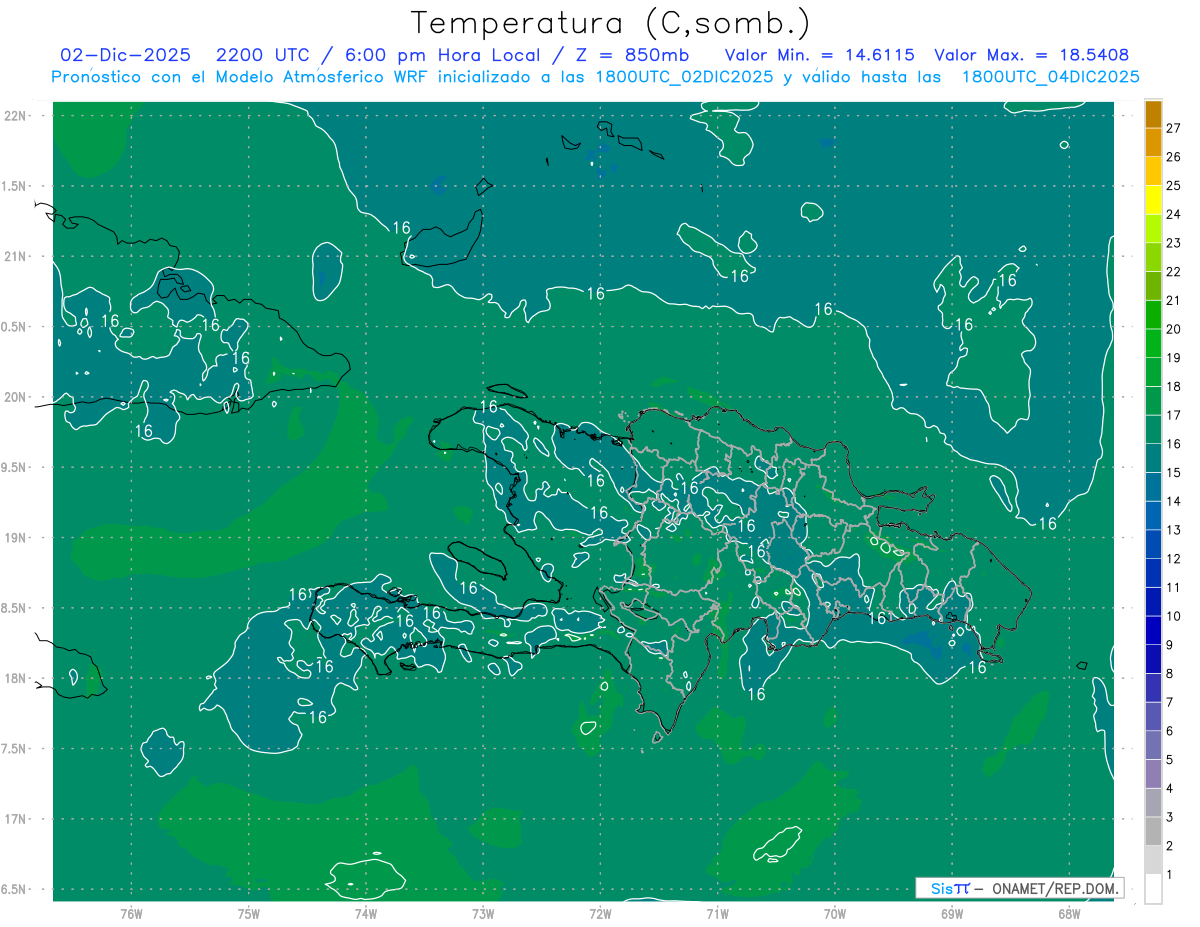
Task: Select the white bottom swatch of the color bar
Action: (1153, 889)
